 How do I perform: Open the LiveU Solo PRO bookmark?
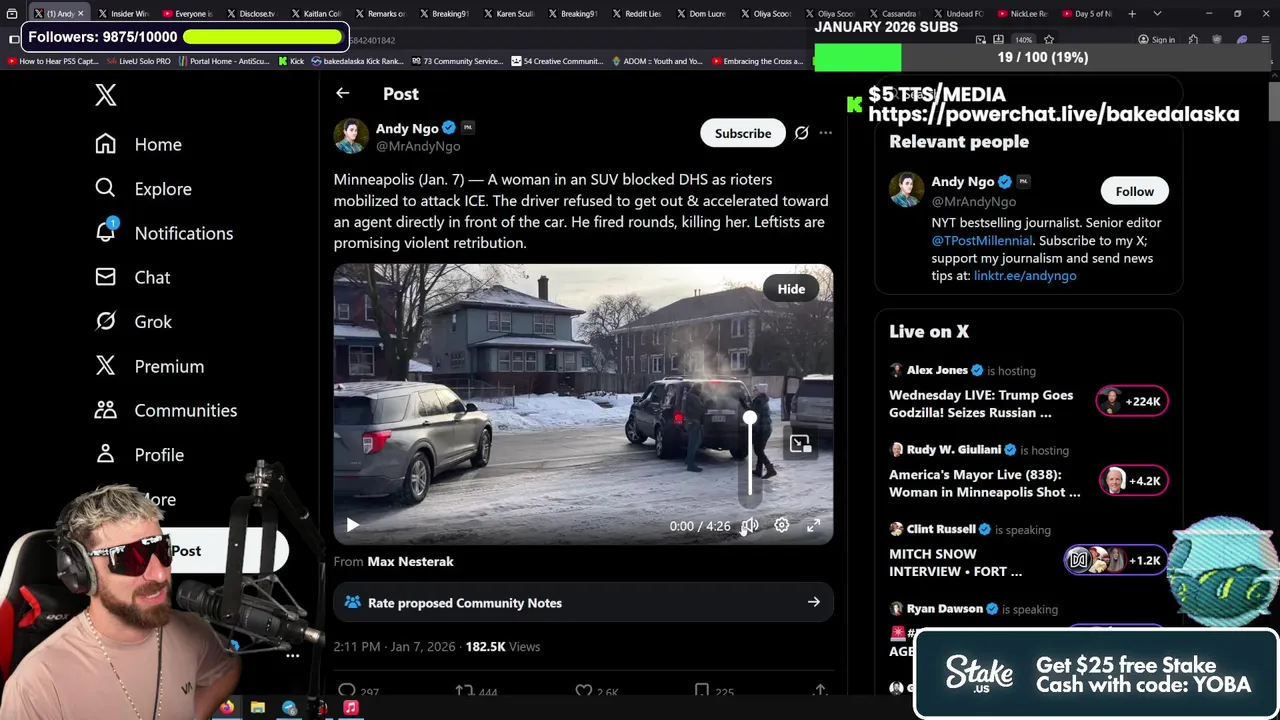[139, 61]
